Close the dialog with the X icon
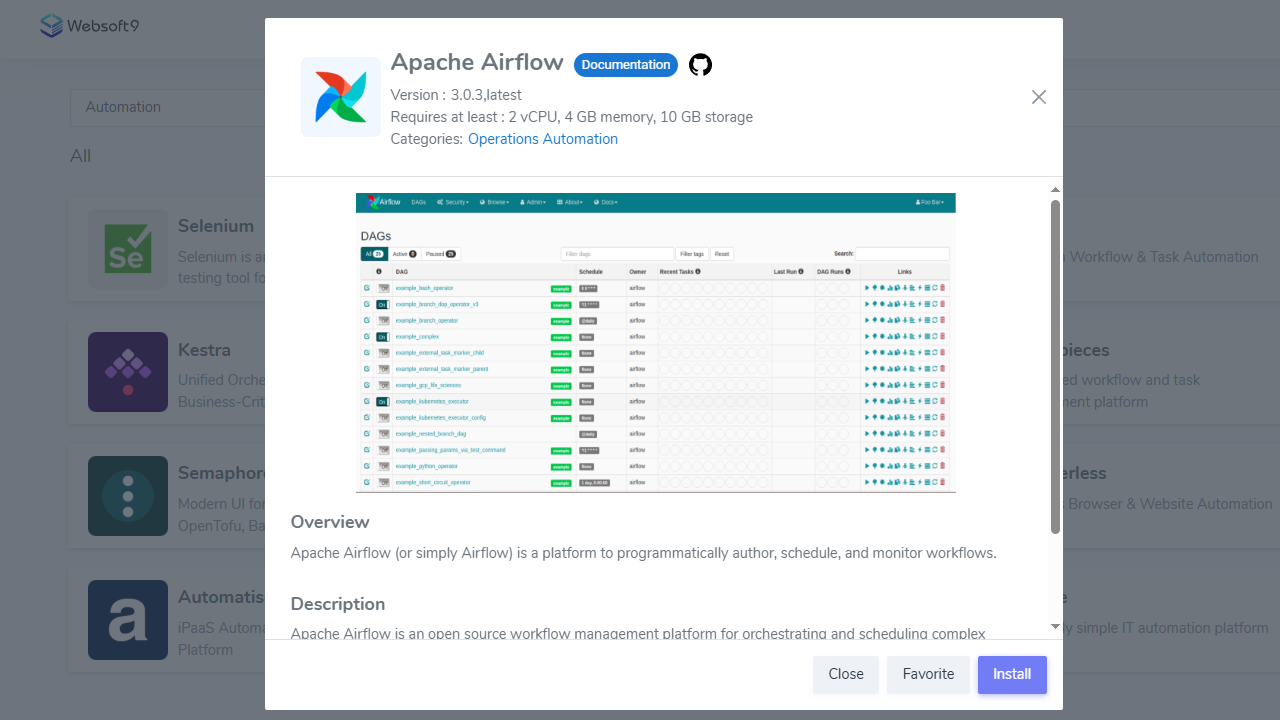 point(1039,97)
